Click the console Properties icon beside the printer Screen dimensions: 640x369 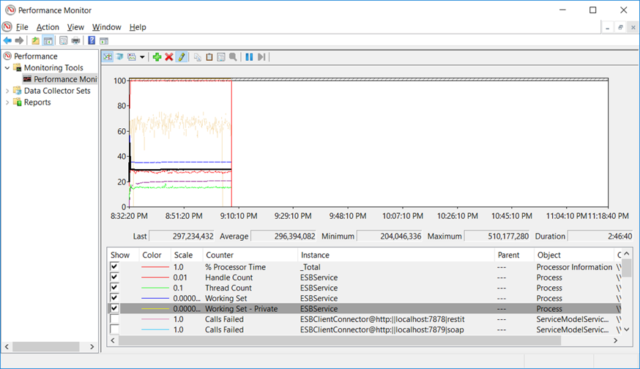63,40
